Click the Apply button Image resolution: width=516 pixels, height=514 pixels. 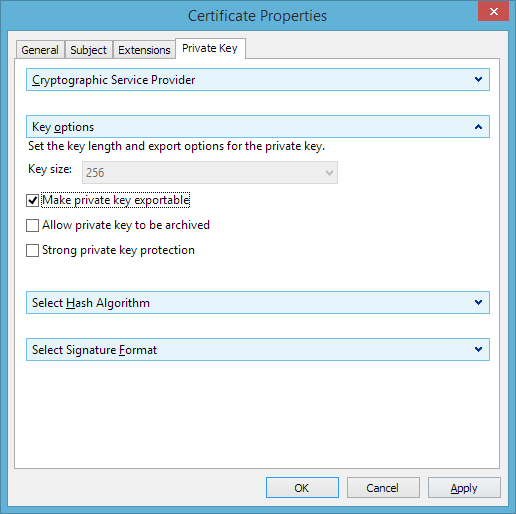click(464, 488)
